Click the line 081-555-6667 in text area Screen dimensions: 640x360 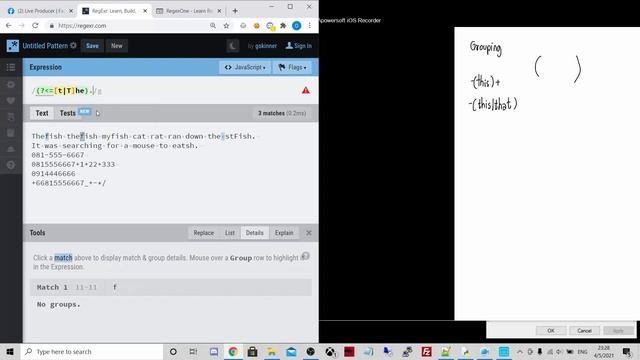click(58, 155)
